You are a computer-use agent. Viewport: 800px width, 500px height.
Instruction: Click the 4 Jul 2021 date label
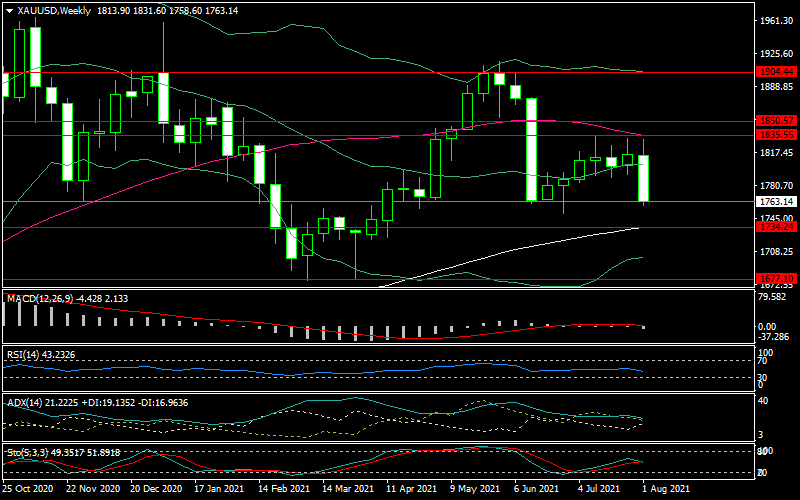tap(599, 488)
